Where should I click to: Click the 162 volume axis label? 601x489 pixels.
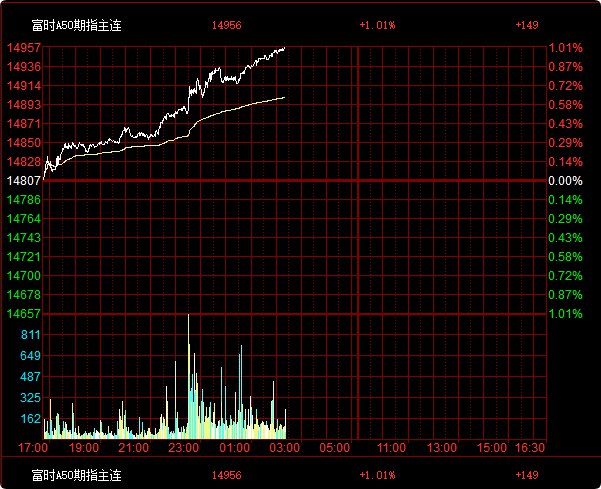click(x=30, y=419)
